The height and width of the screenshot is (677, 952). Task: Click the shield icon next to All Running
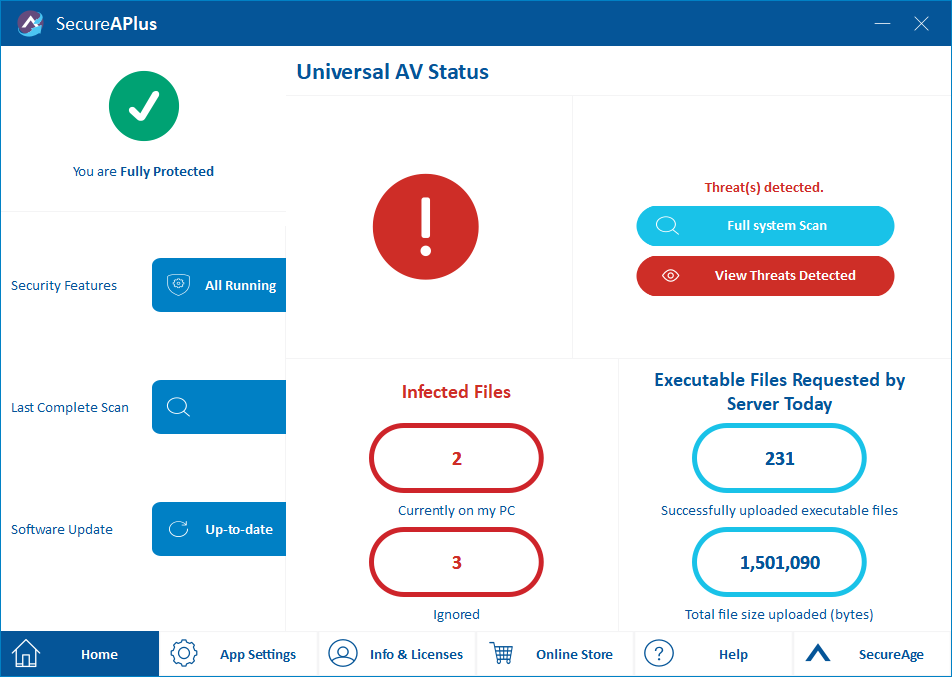179,285
